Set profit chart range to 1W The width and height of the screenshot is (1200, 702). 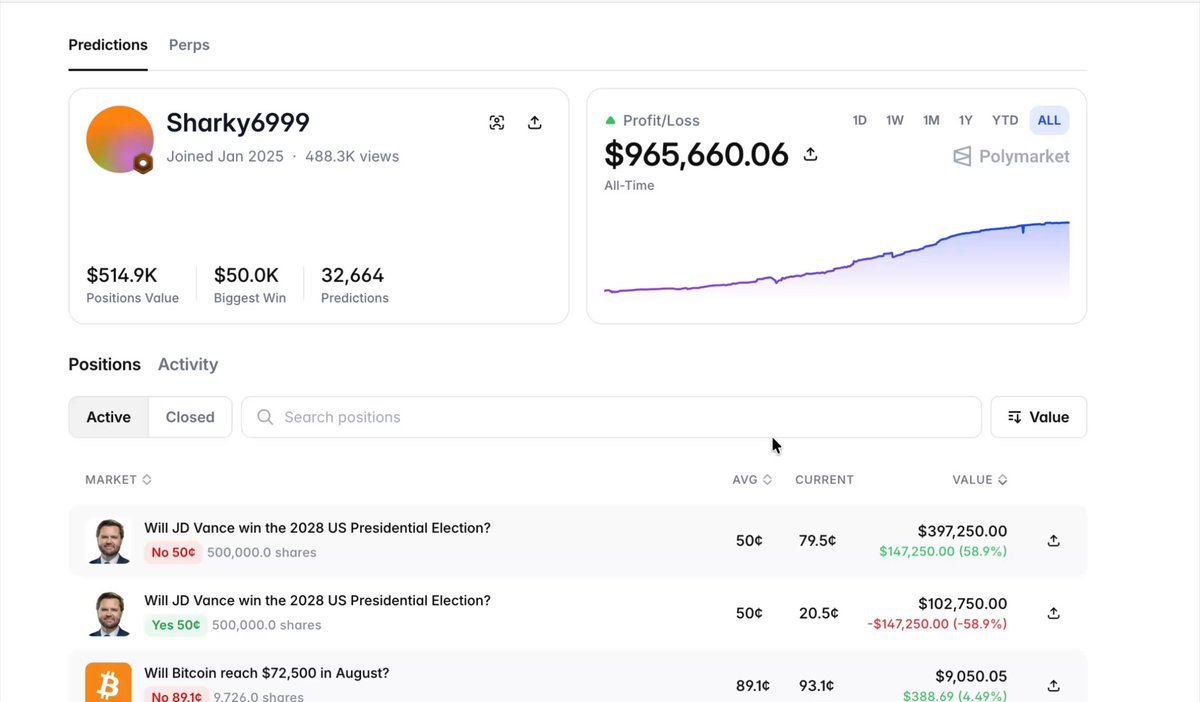(895, 120)
